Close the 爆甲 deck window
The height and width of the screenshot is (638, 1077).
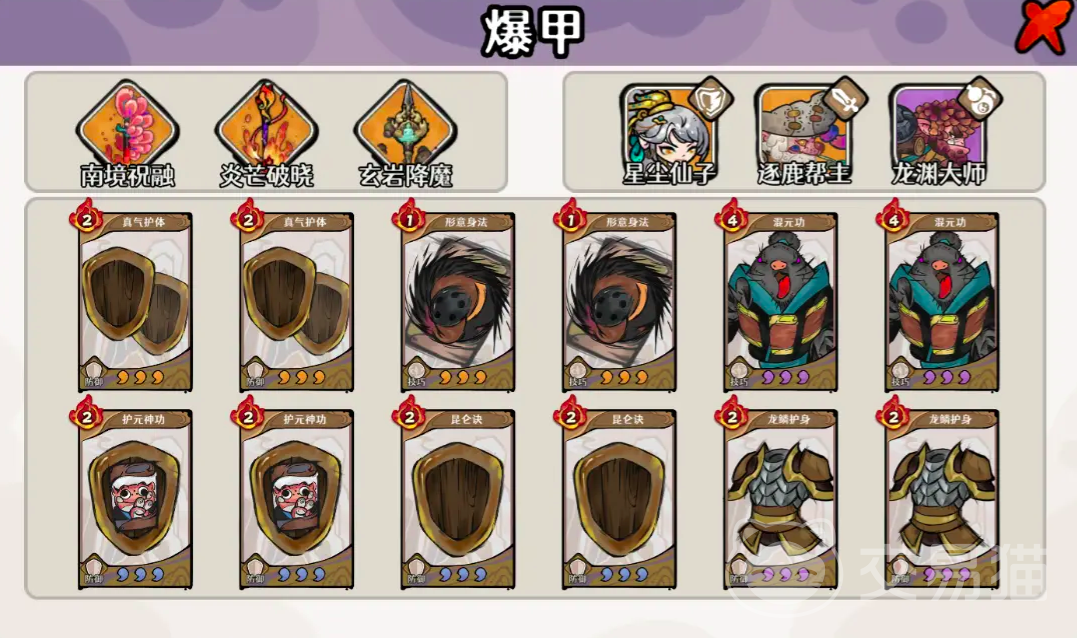pyautogui.click(x=1043, y=27)
